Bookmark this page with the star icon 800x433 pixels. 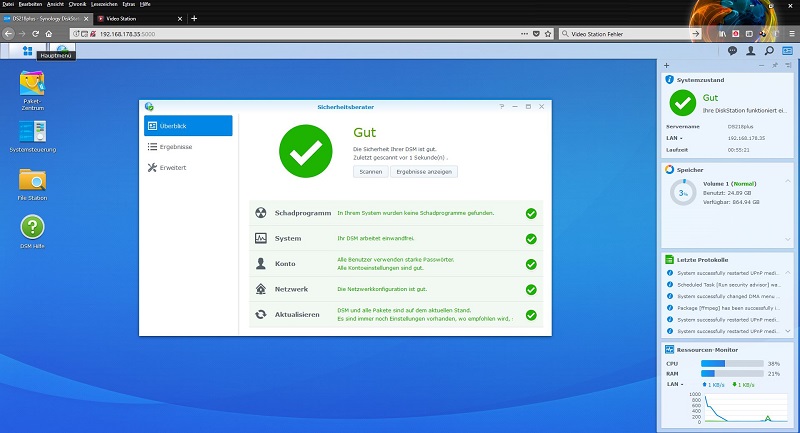[548, 34]
